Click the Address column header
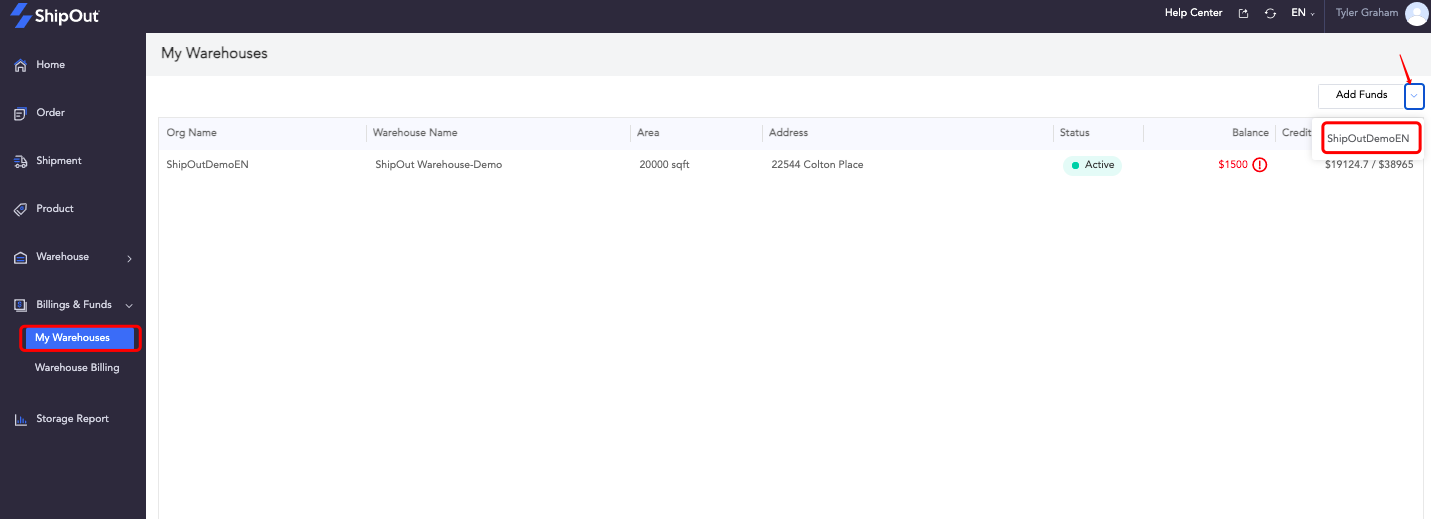The height and width of the screenshot is (519, 1431). (788, 133)
